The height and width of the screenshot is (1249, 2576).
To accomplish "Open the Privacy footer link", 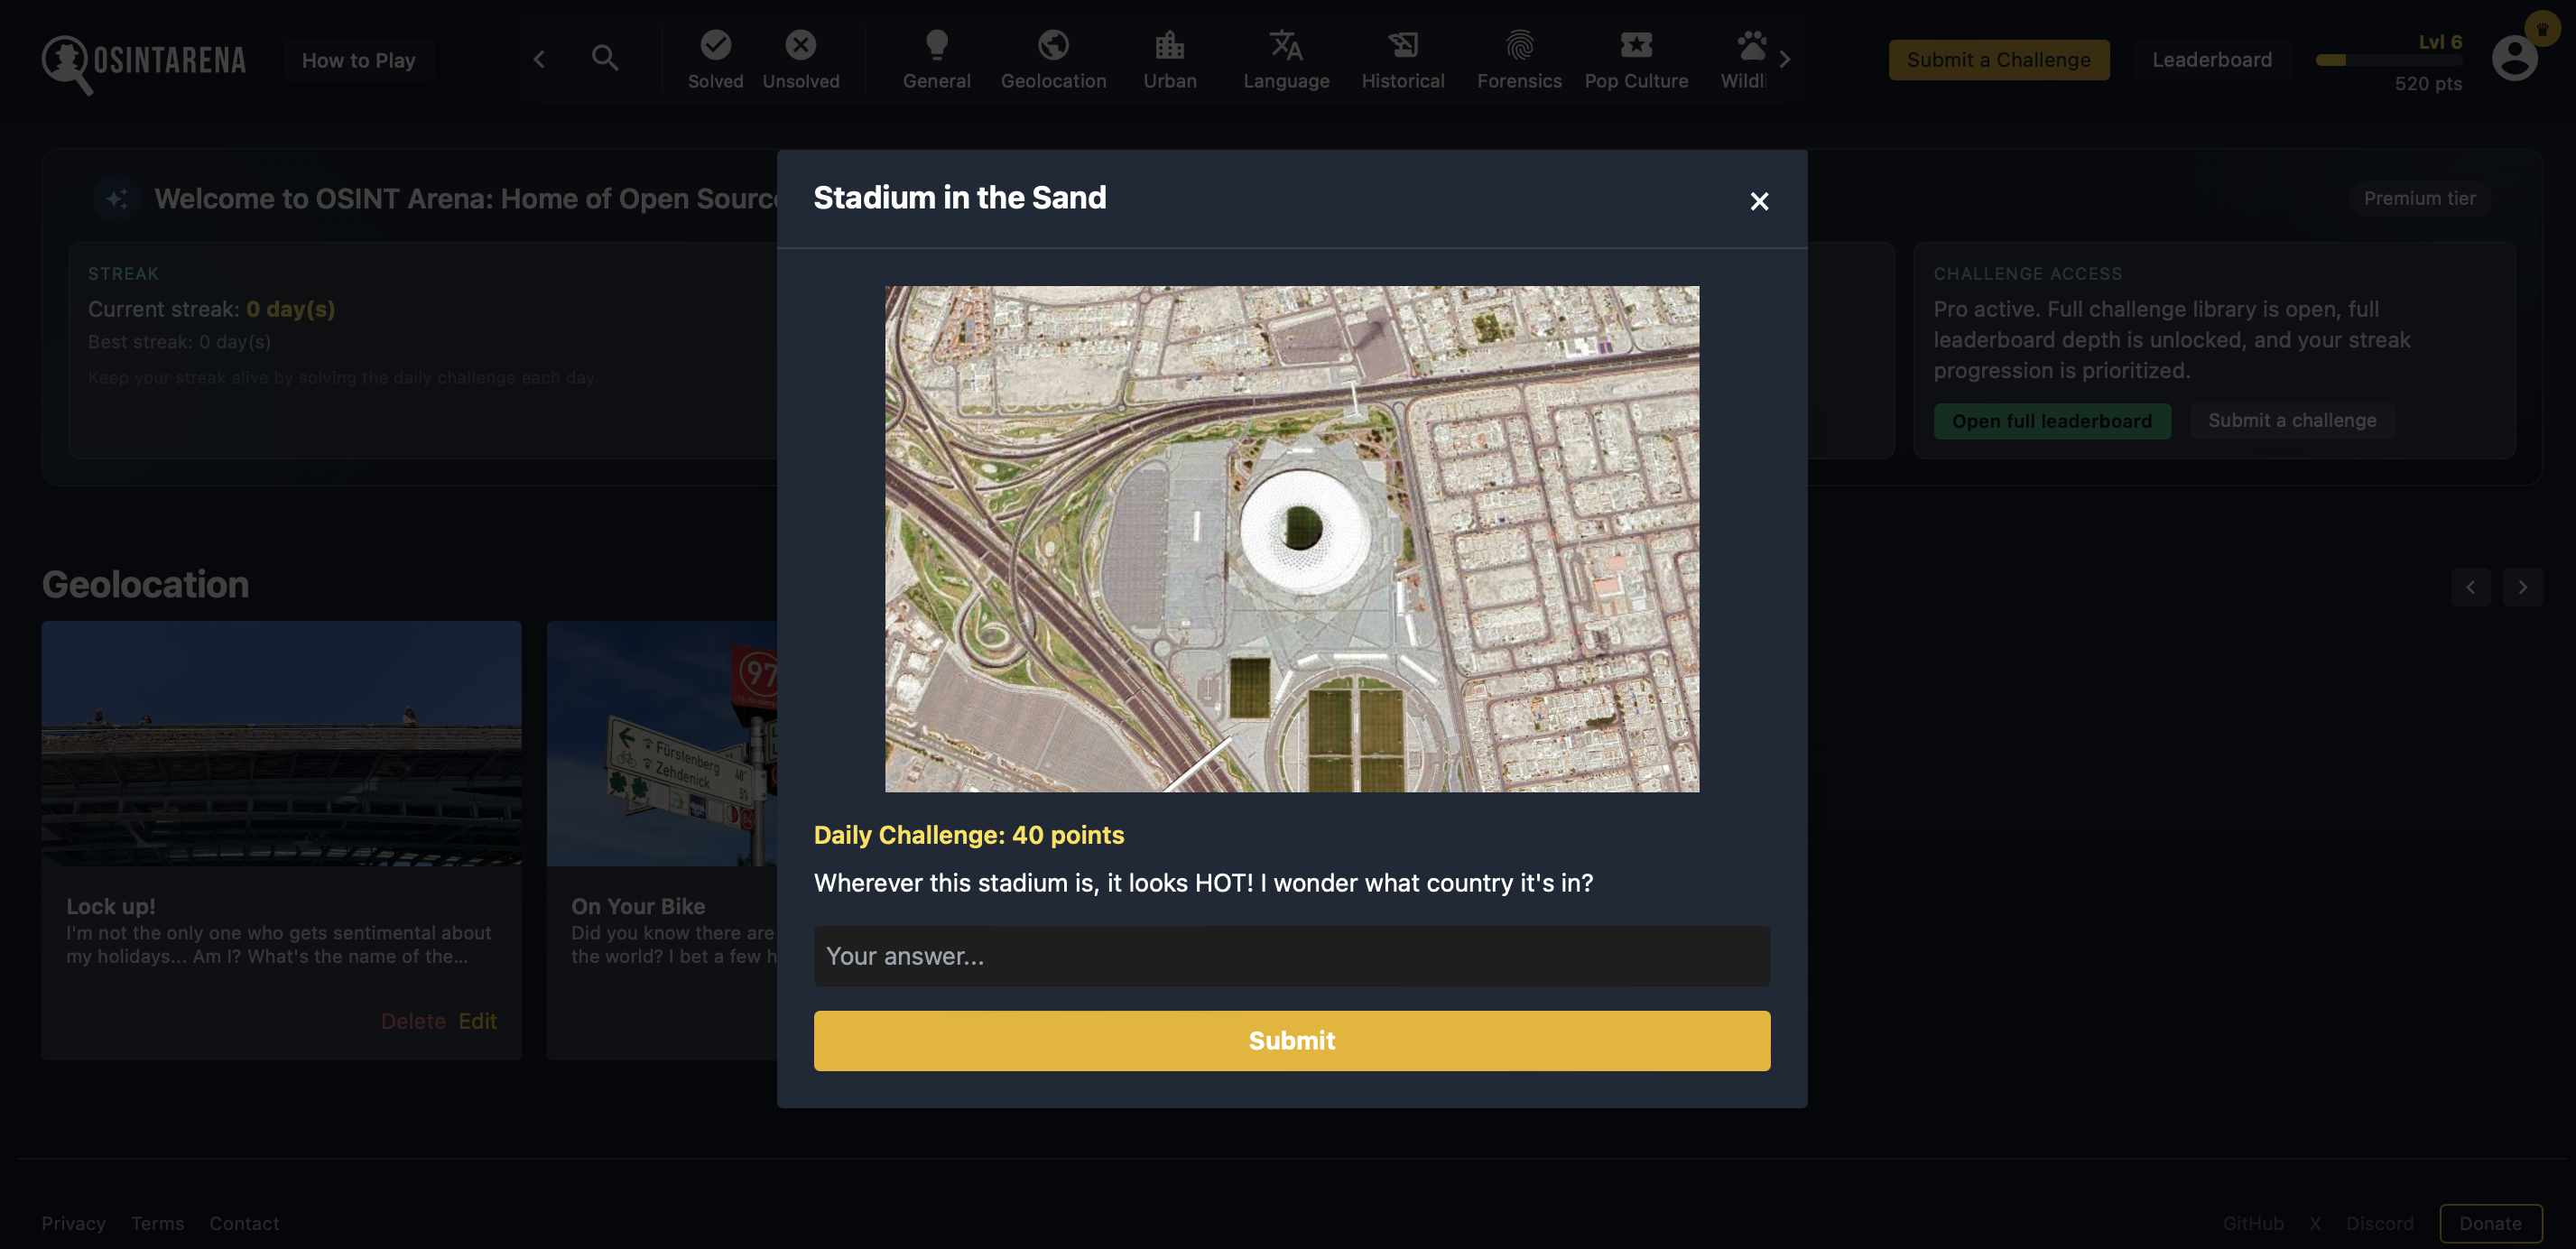I will pyautogui.click(x=73, y=1223).
